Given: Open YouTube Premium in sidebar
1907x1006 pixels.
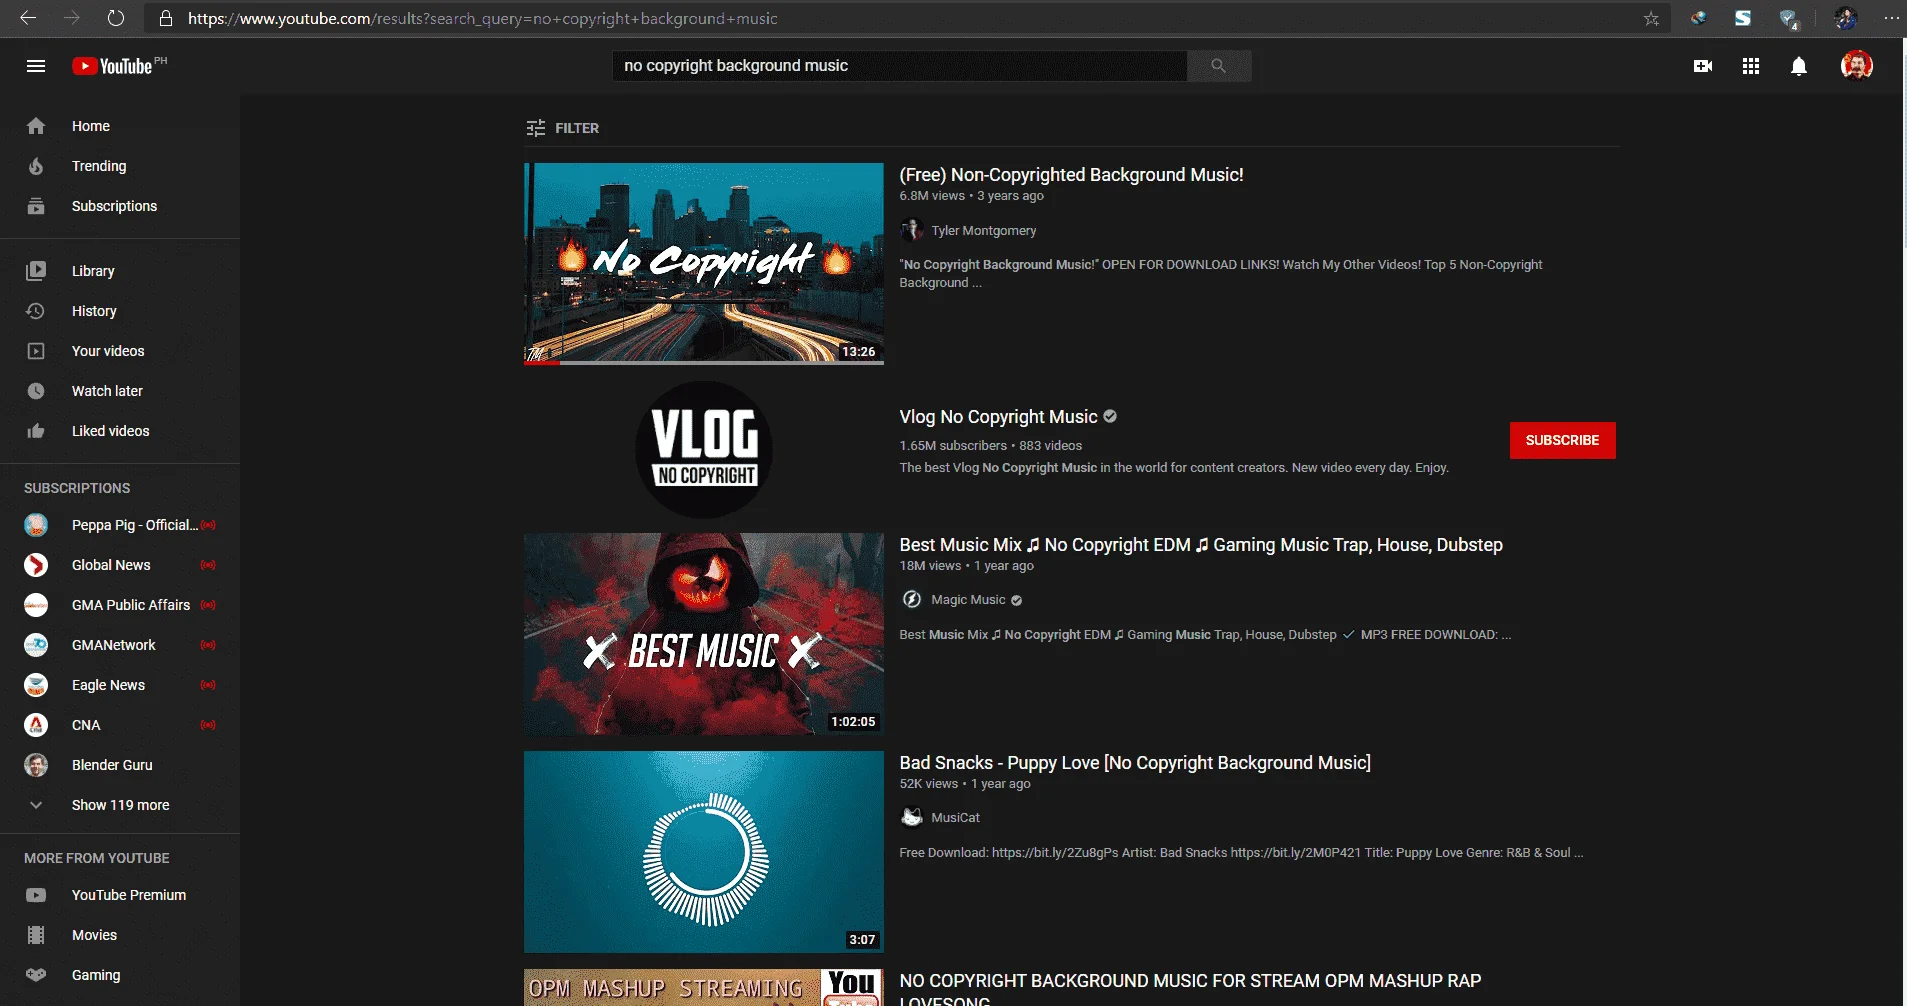Looking at the screenshot, I should 120,895.
